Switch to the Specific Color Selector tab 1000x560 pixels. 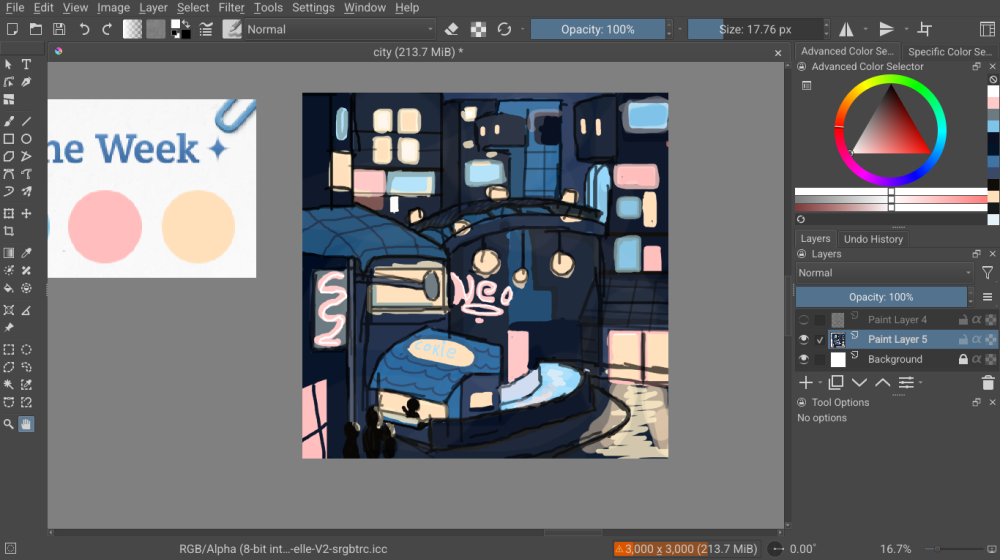(950, 52)
